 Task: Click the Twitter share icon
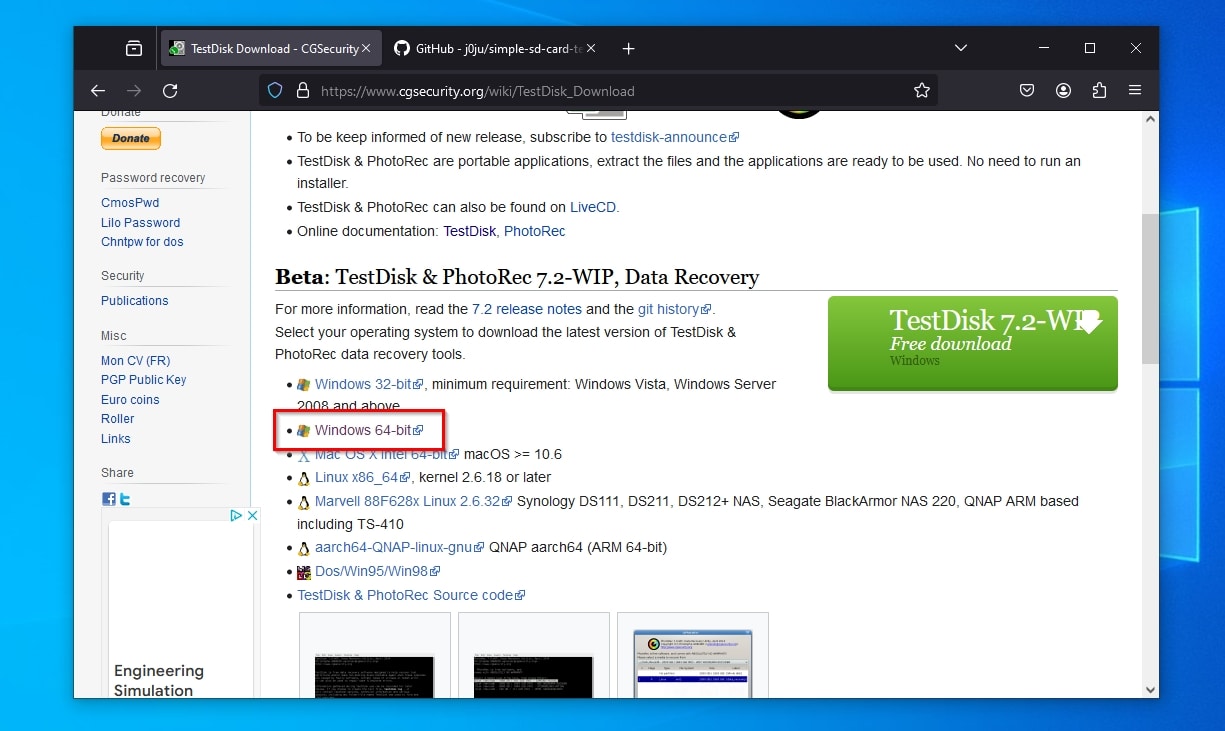[x=124, y=499]
